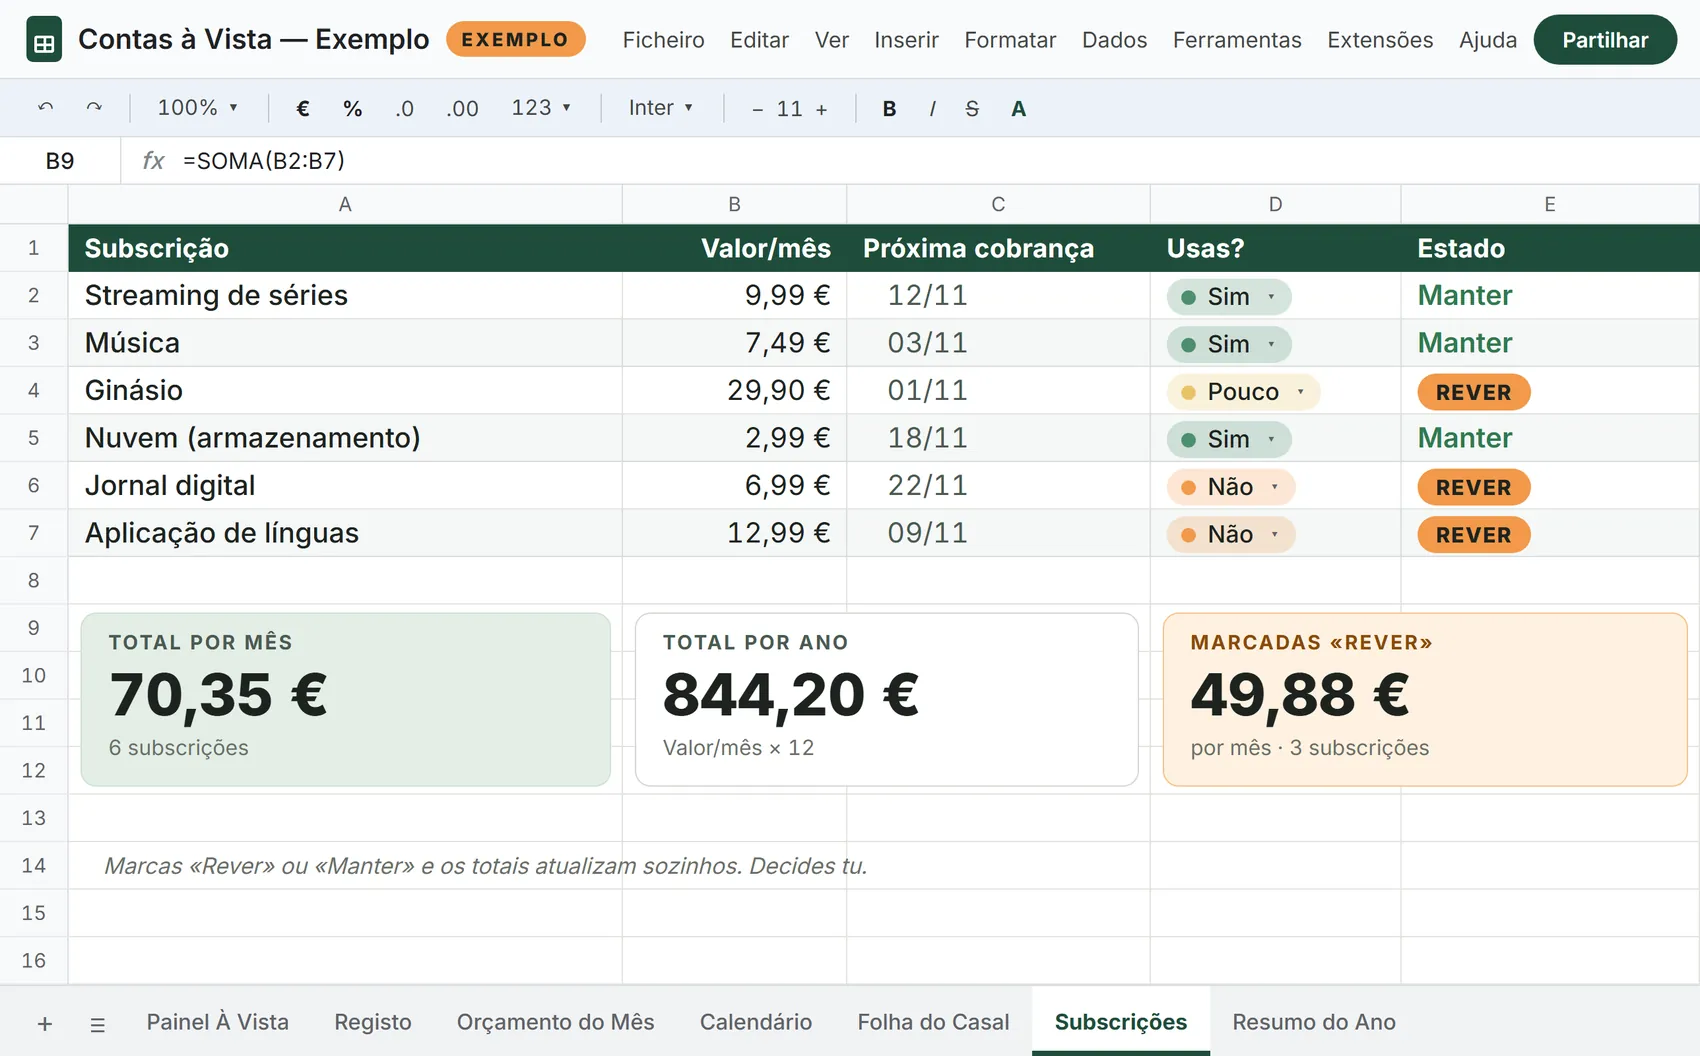This screenshot has height=1056, width=1700.
Task: Open the Pouco dropdown for Ginásio
Action: [x=1243, y=392]
